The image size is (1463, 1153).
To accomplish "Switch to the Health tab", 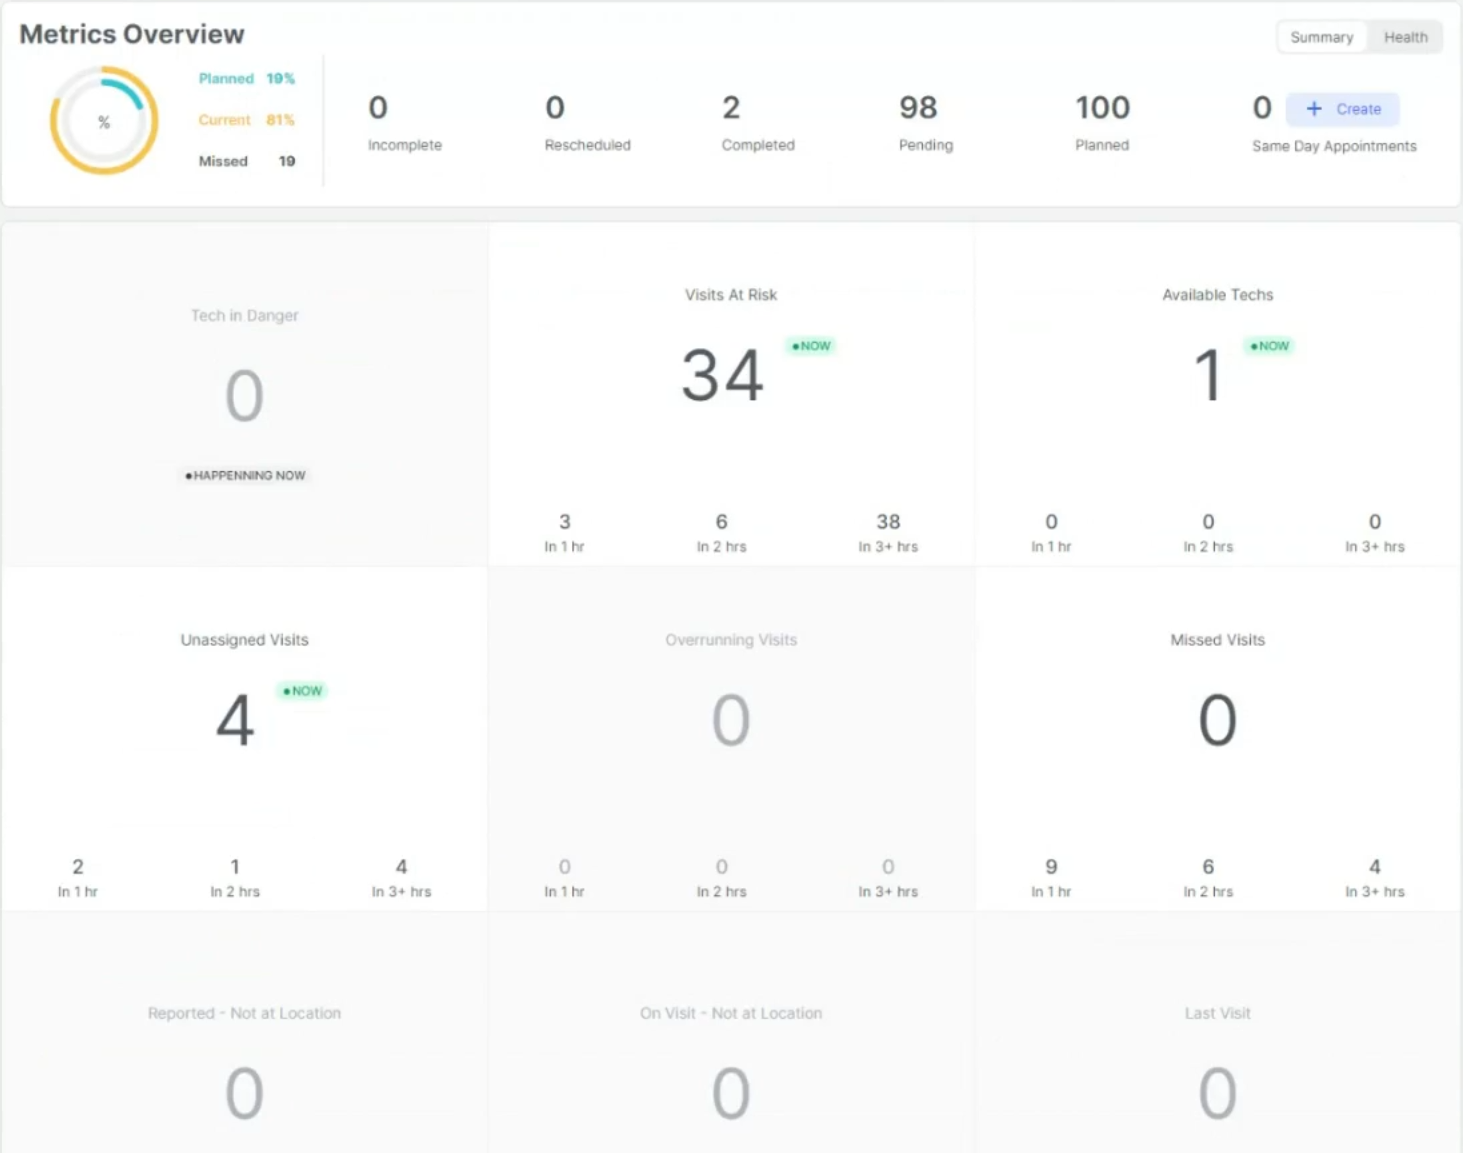I will coord(1405,37).
